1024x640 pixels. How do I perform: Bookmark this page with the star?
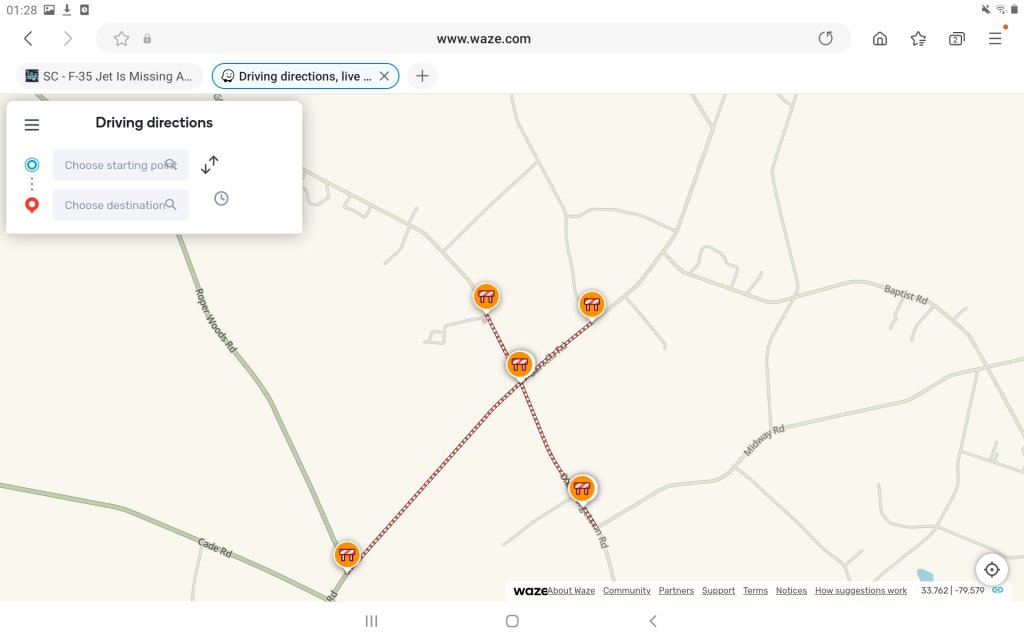coord(121,39)
